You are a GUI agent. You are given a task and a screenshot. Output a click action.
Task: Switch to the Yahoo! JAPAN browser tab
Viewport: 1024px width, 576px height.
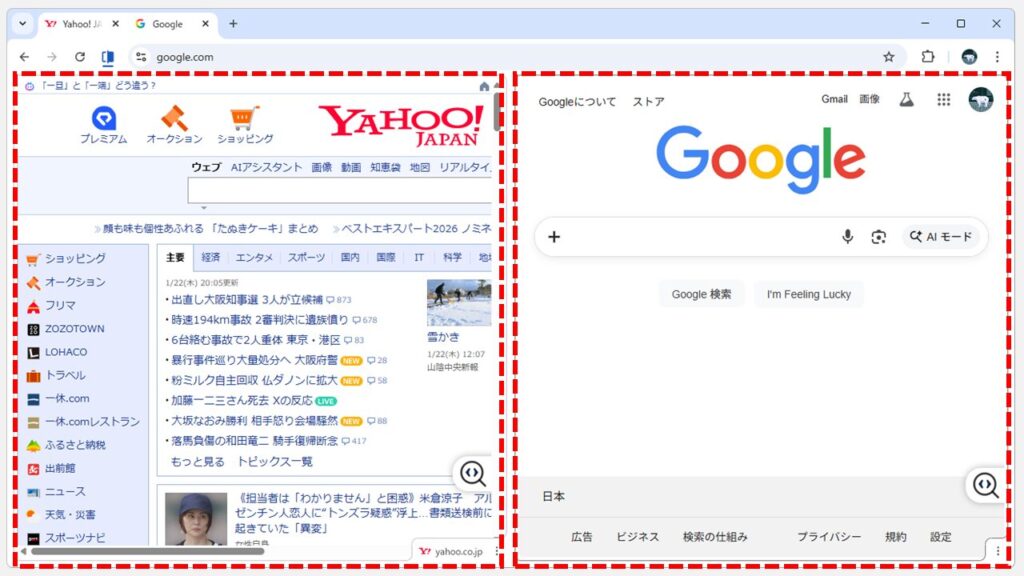click(80, 22)
